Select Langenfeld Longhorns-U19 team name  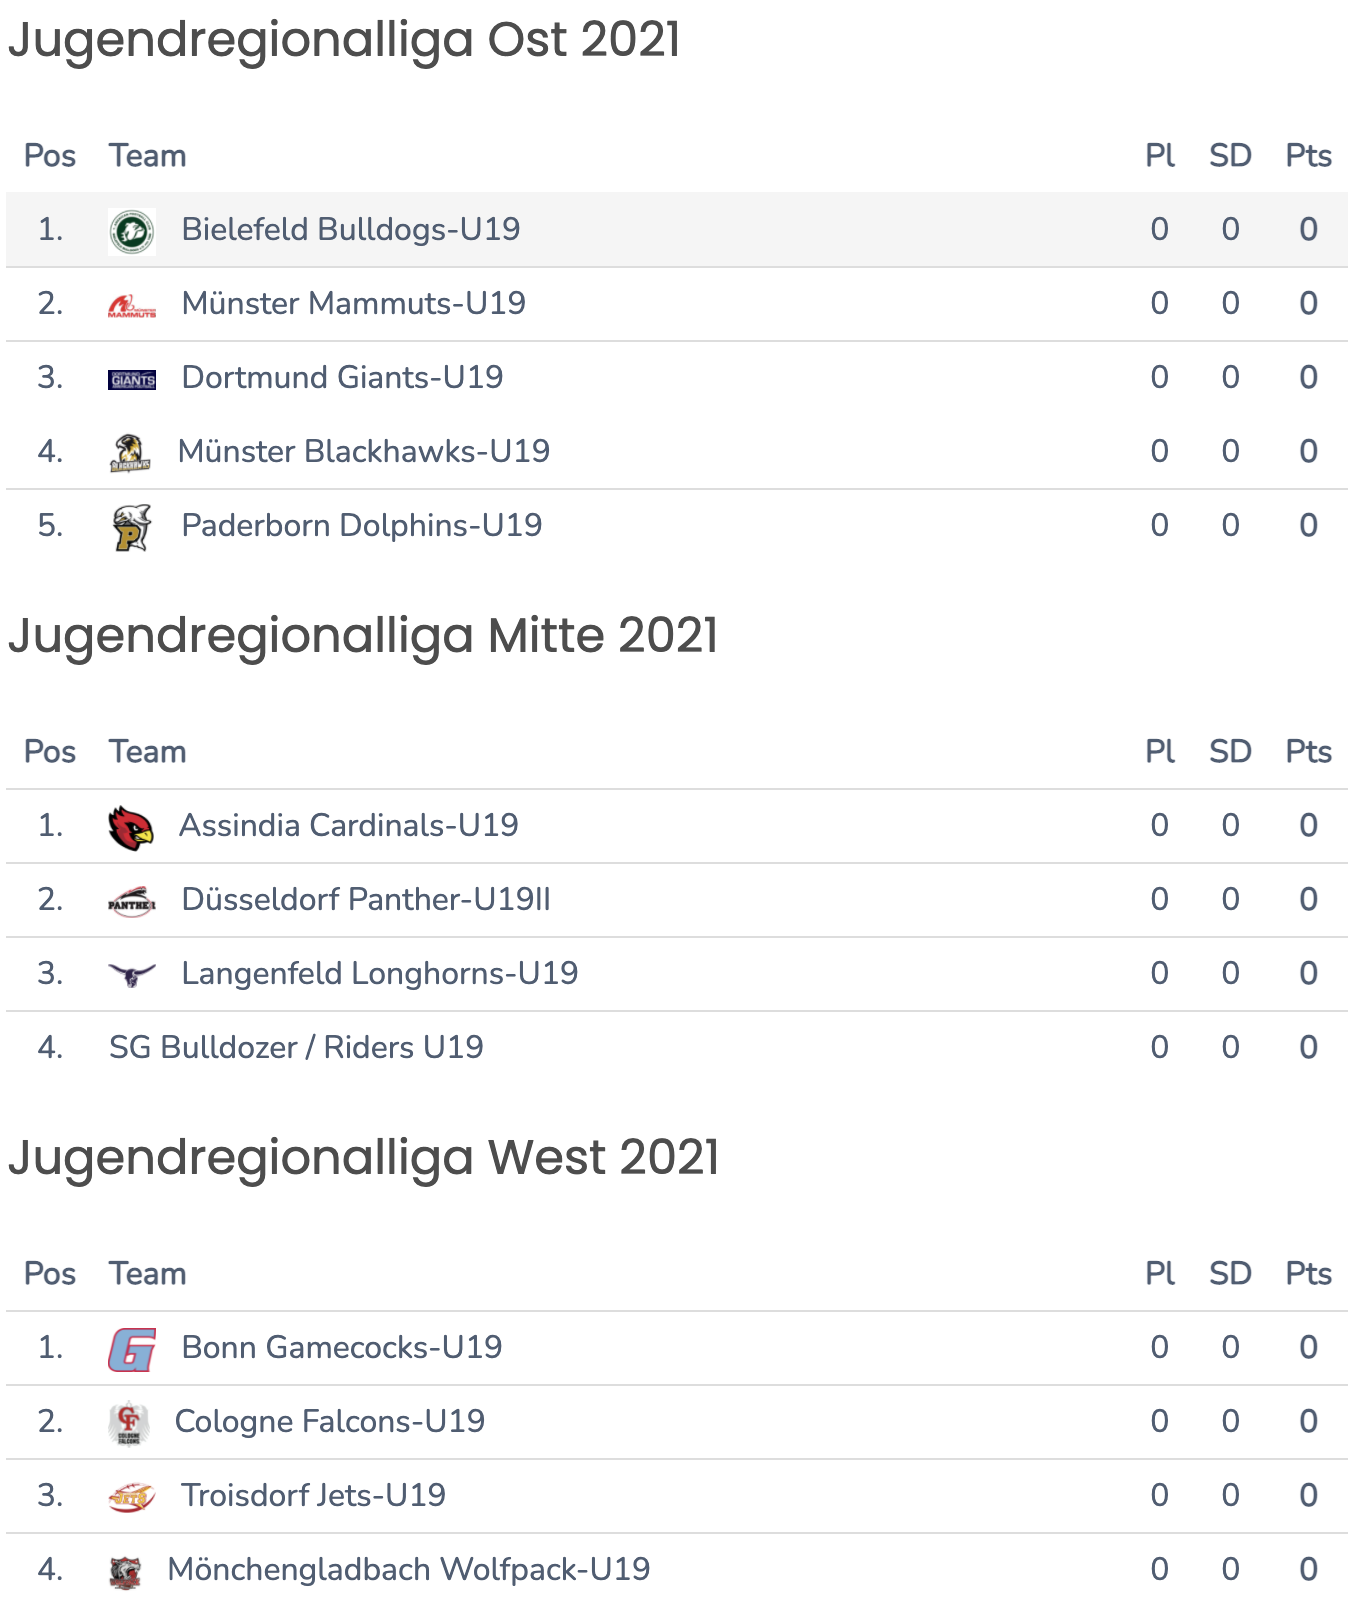click(380, 973)
